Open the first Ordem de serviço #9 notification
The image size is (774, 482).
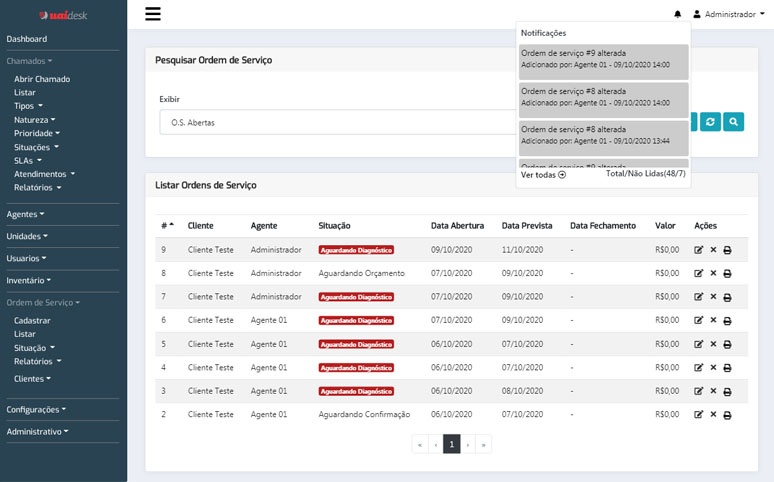coord(604,59)
